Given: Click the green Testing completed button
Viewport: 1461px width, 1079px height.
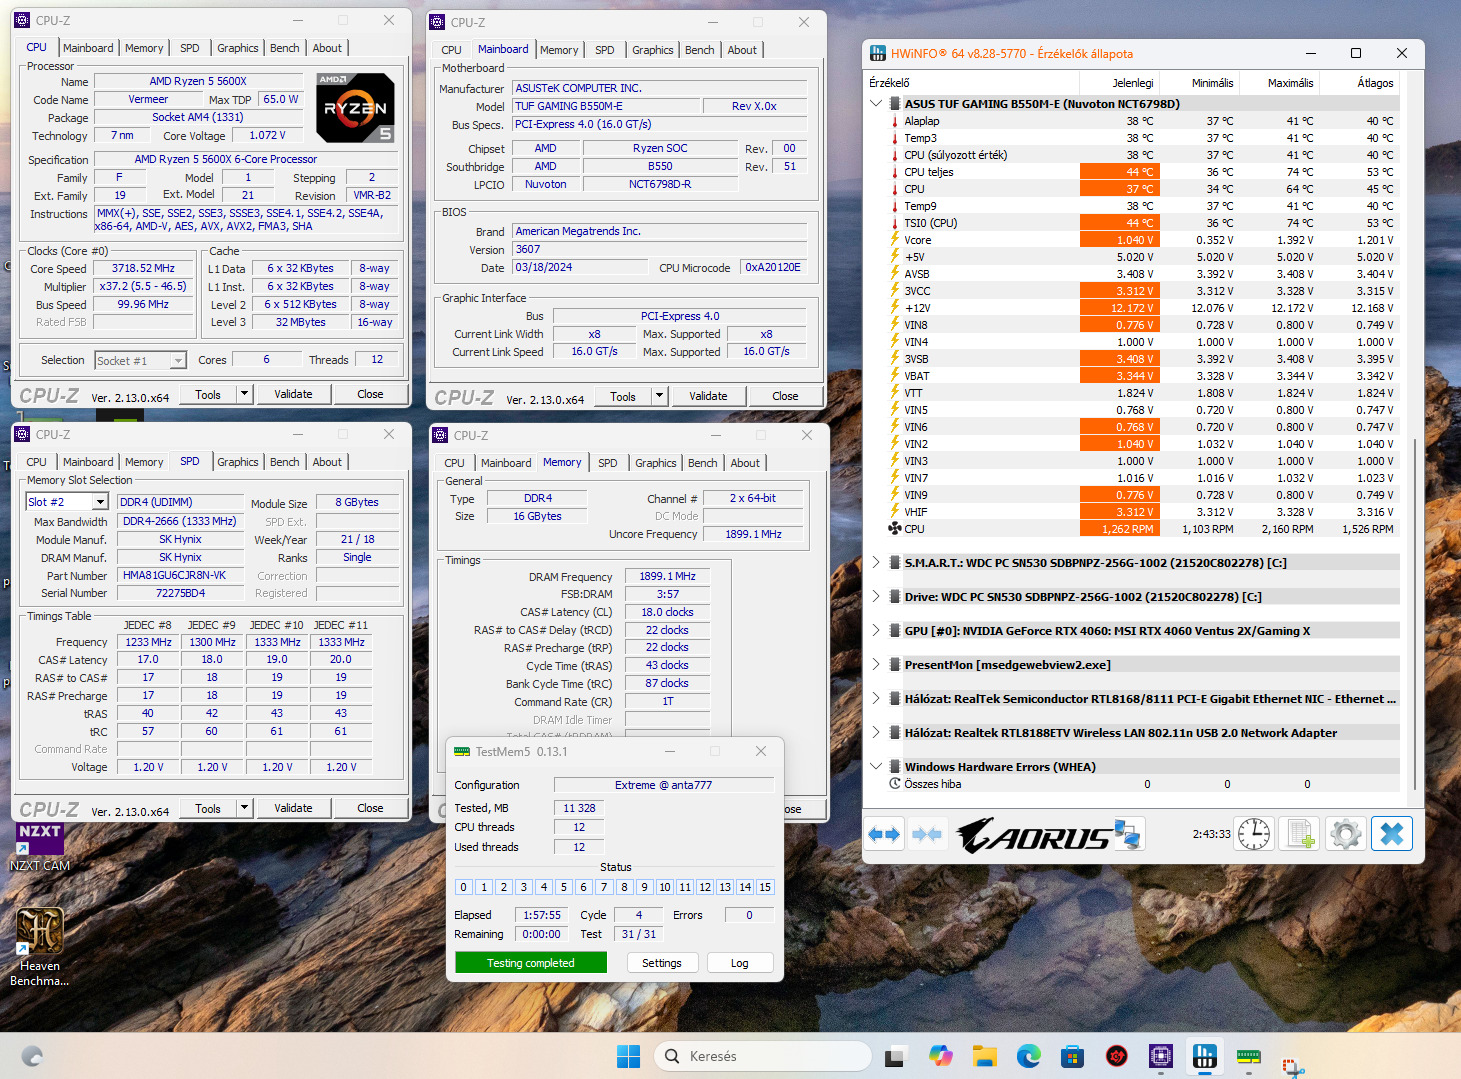Looking at the screenshot, I should [531, 963].
